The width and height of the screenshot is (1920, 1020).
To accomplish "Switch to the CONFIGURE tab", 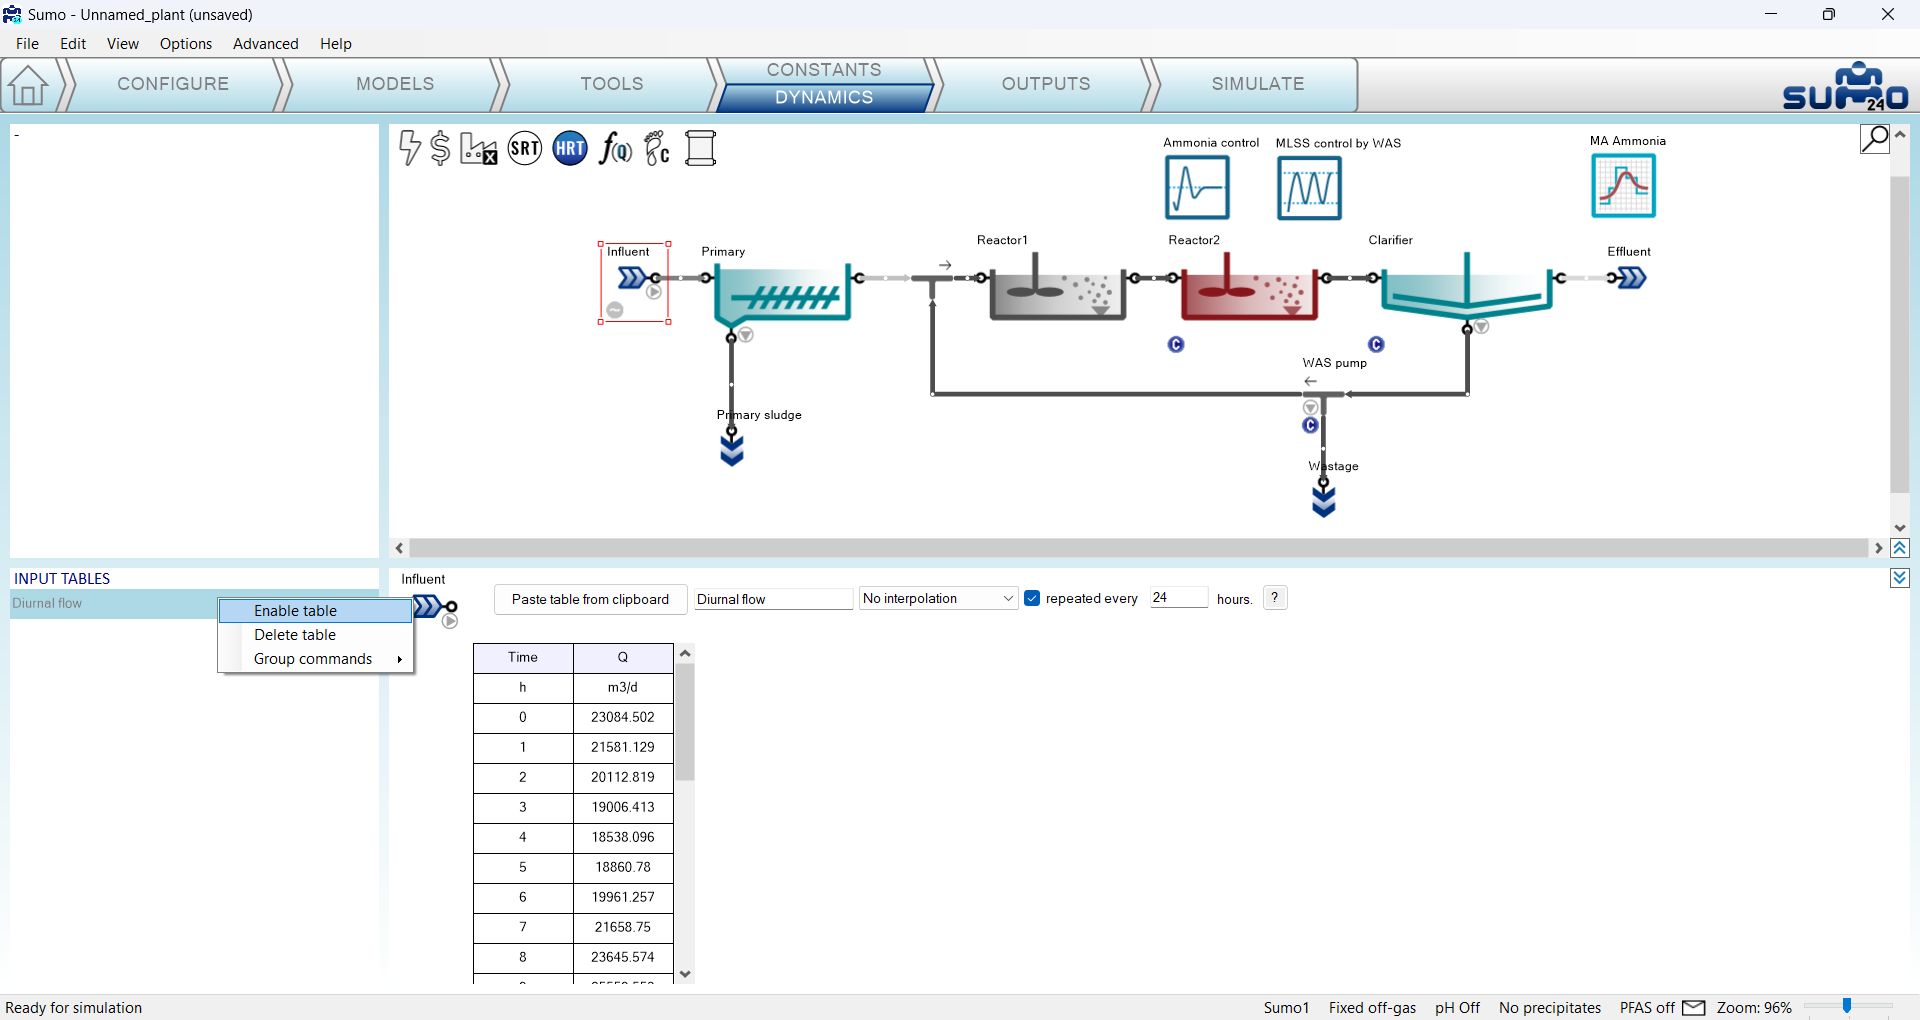I will [x=173, y=84].
